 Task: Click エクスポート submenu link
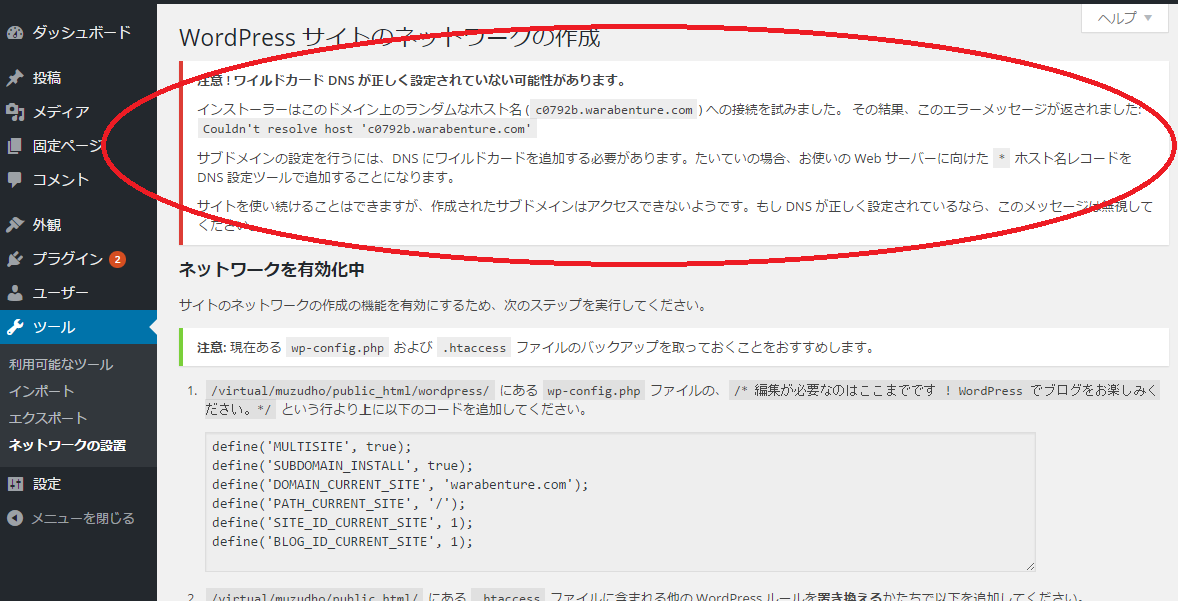tap(48, 418)
